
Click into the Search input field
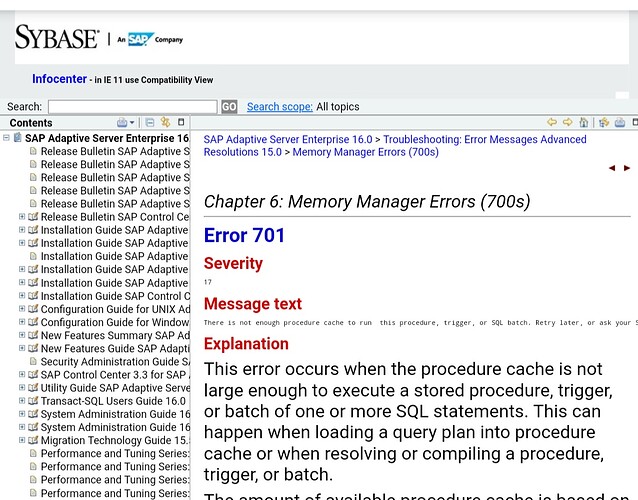pyautogui.click(x=133, y=107)
